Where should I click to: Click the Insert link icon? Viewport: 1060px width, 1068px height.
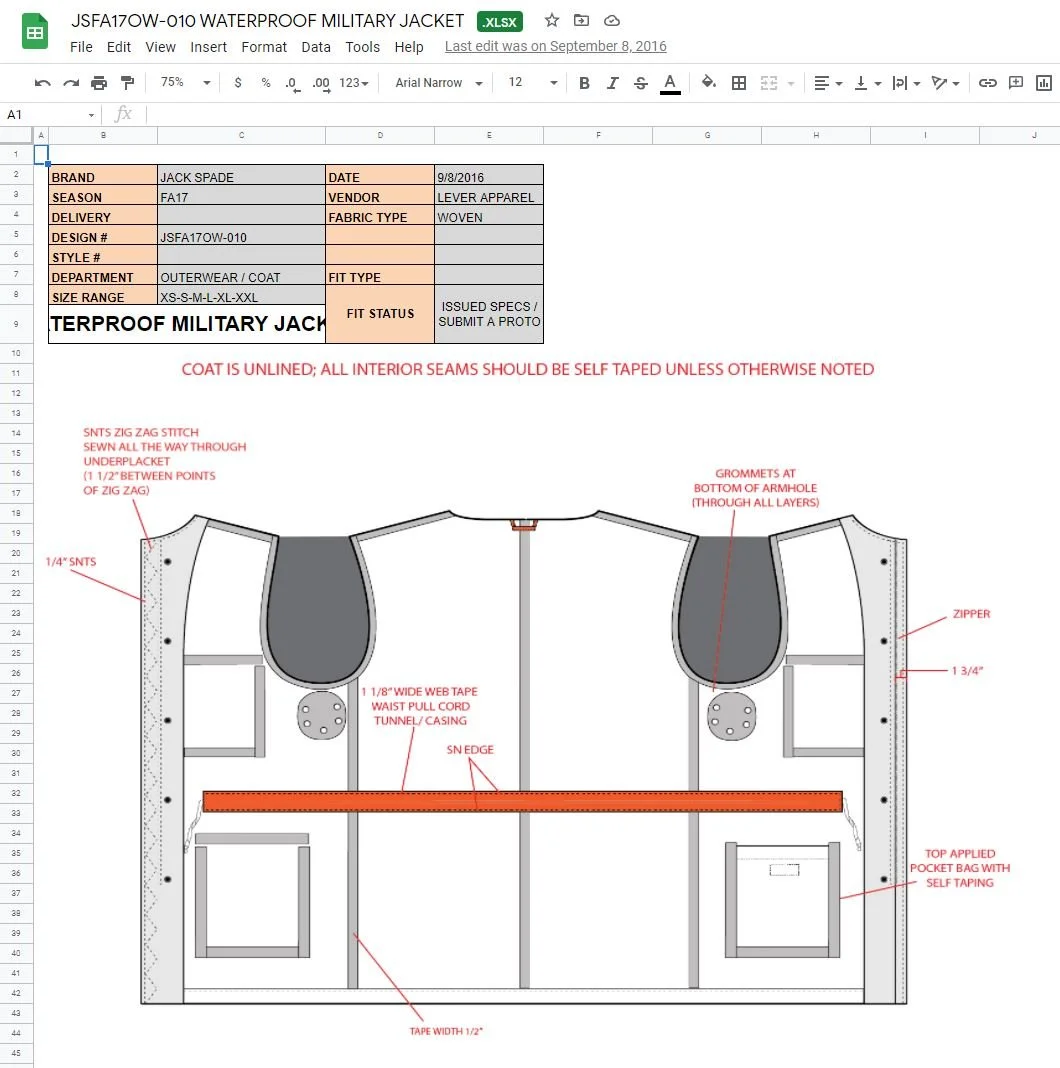click(x=987, y=83)
